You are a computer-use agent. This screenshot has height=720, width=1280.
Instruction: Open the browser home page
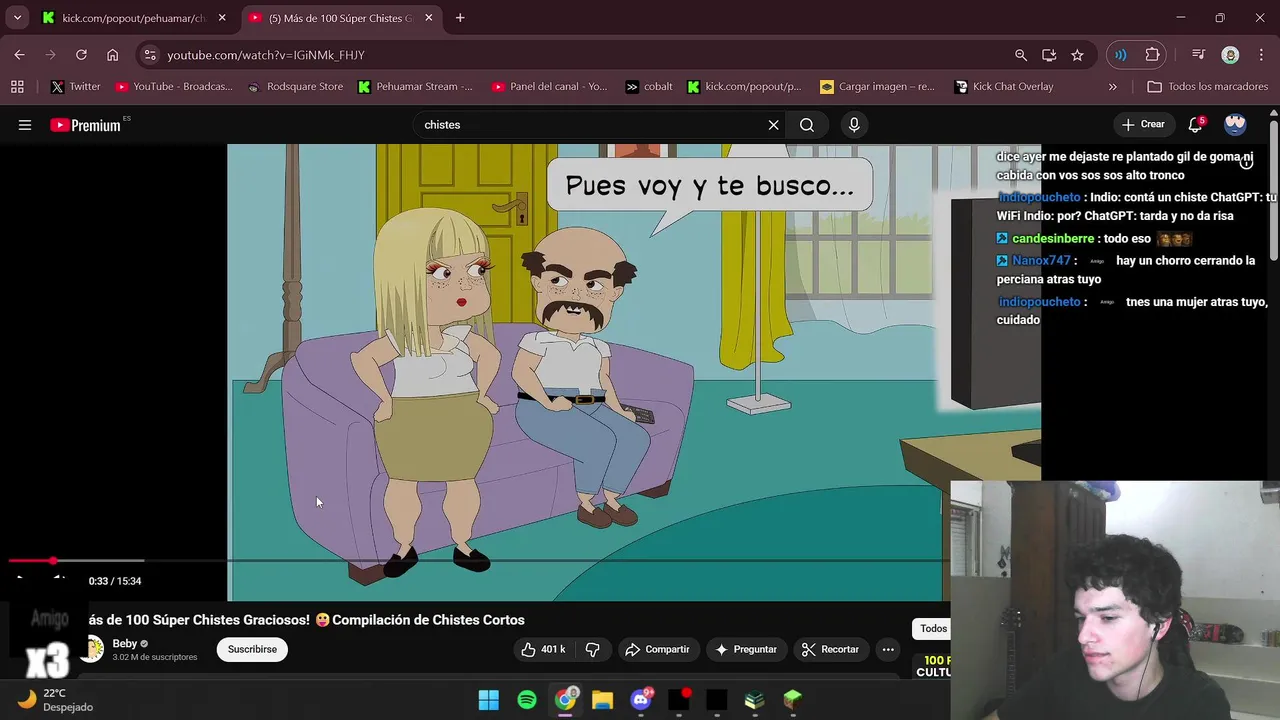(112, 55)
